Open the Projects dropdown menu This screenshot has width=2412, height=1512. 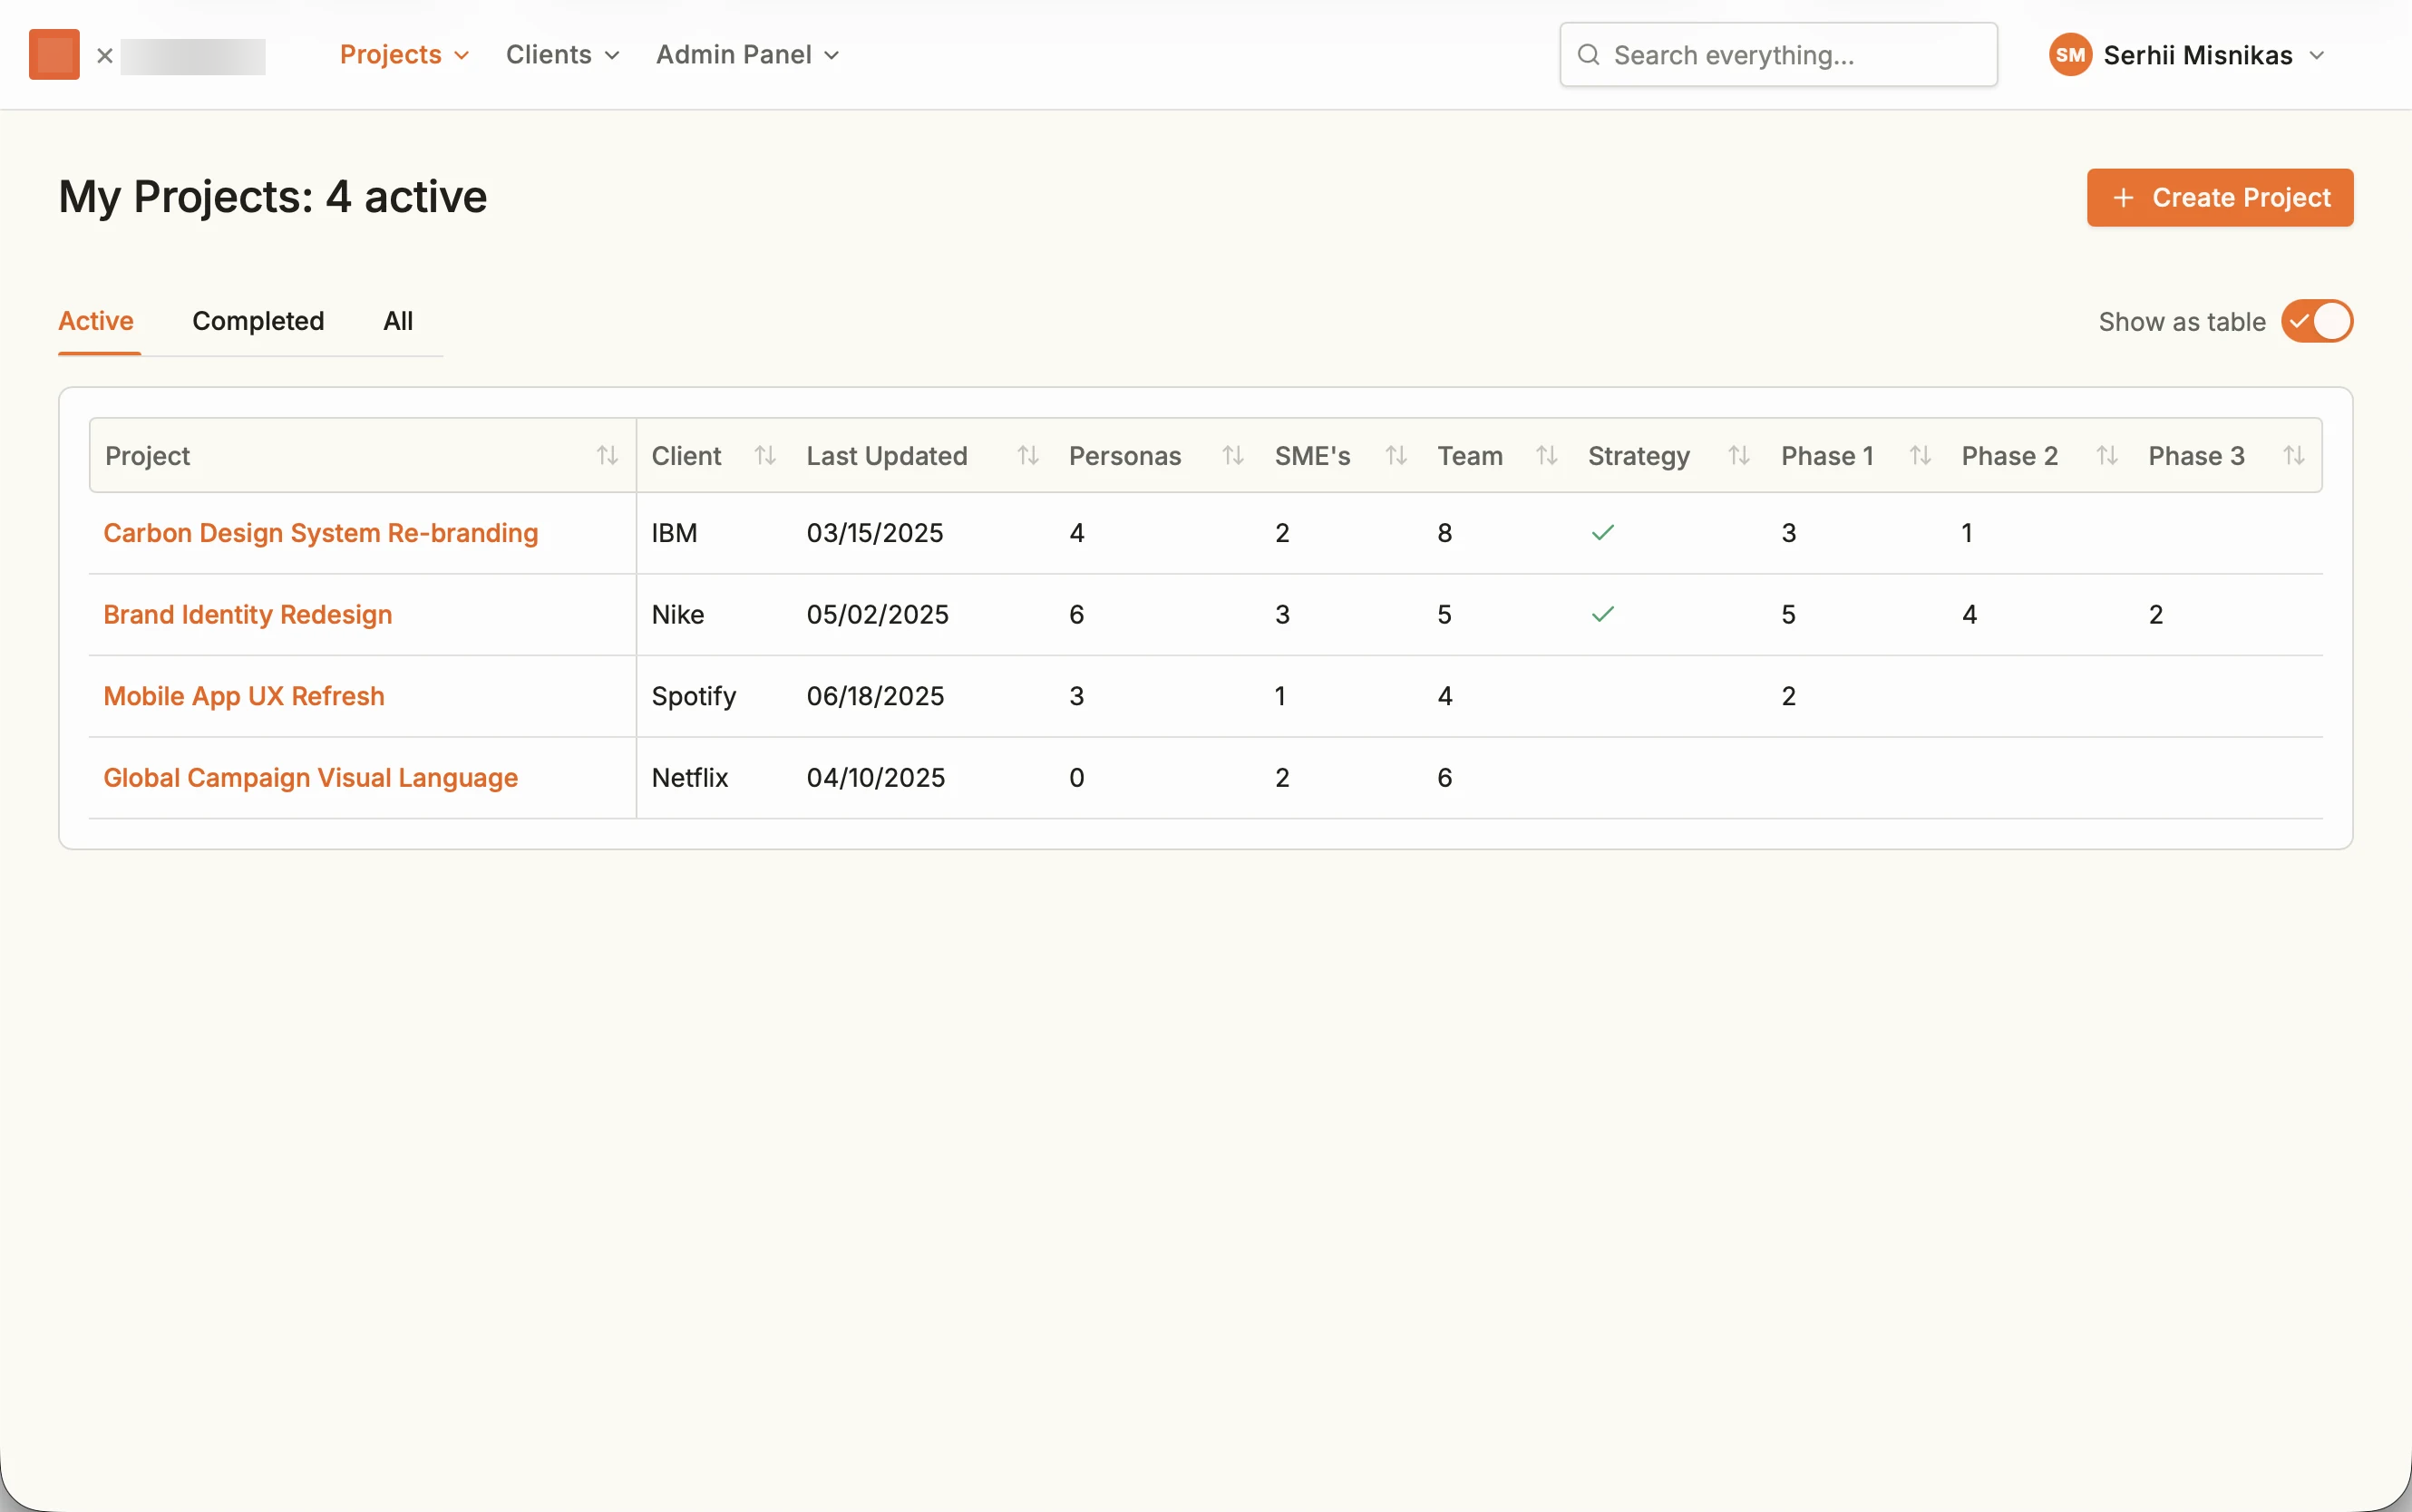click(x=404, y=55)
